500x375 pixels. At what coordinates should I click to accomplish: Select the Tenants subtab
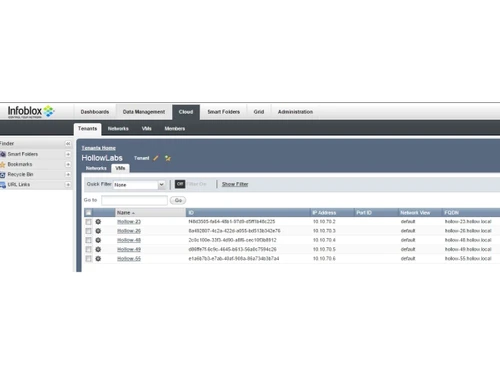pyautogui.click(x=87, y=129)
